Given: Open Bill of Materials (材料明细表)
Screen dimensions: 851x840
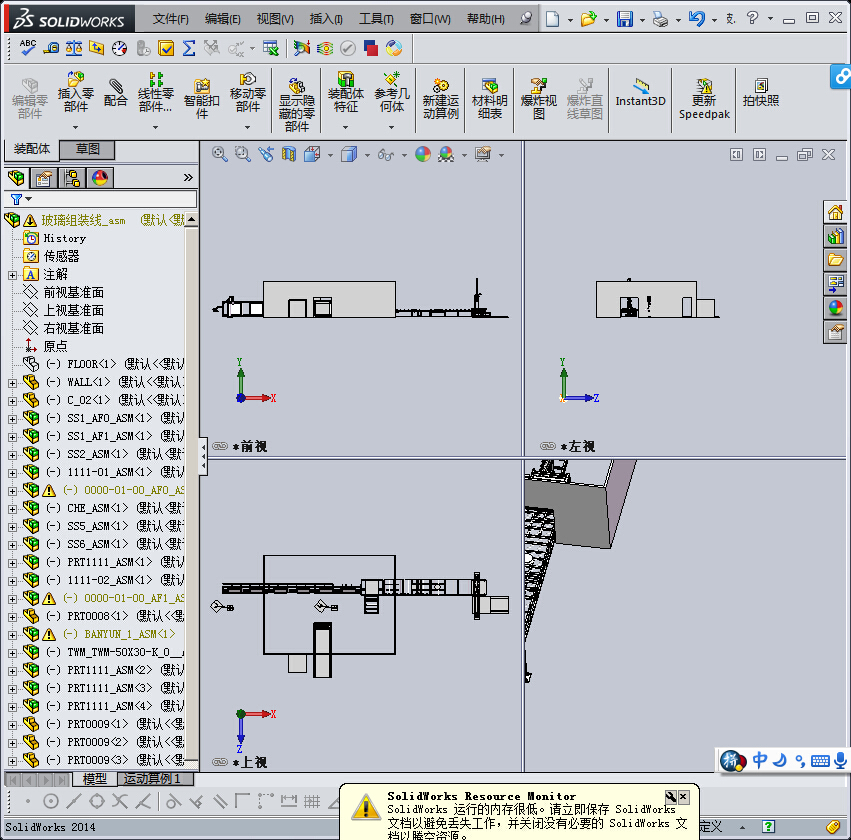Looking at the screenshot, I should [x=490, y=99].
